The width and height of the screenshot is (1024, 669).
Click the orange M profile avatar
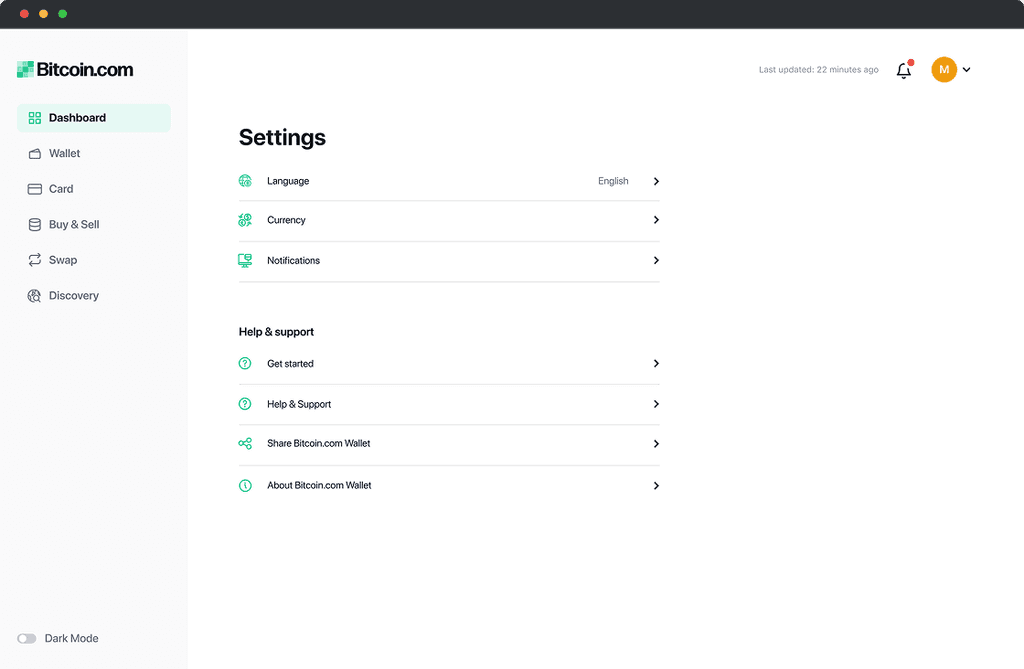(x=944, y=69)
